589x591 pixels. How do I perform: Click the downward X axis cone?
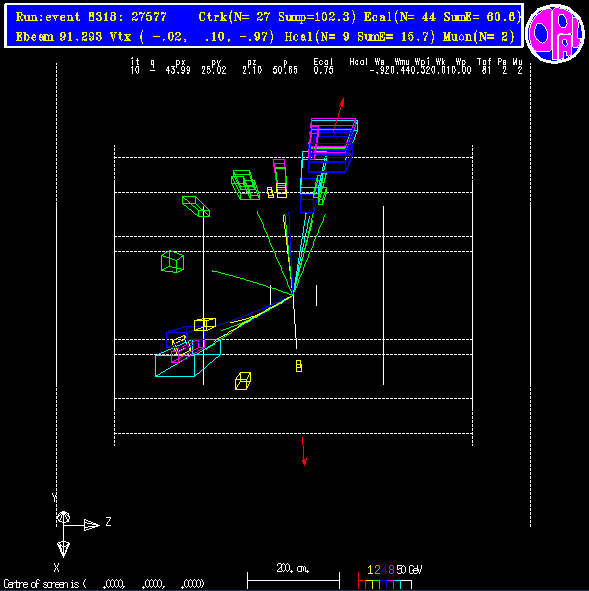[63, 549]
